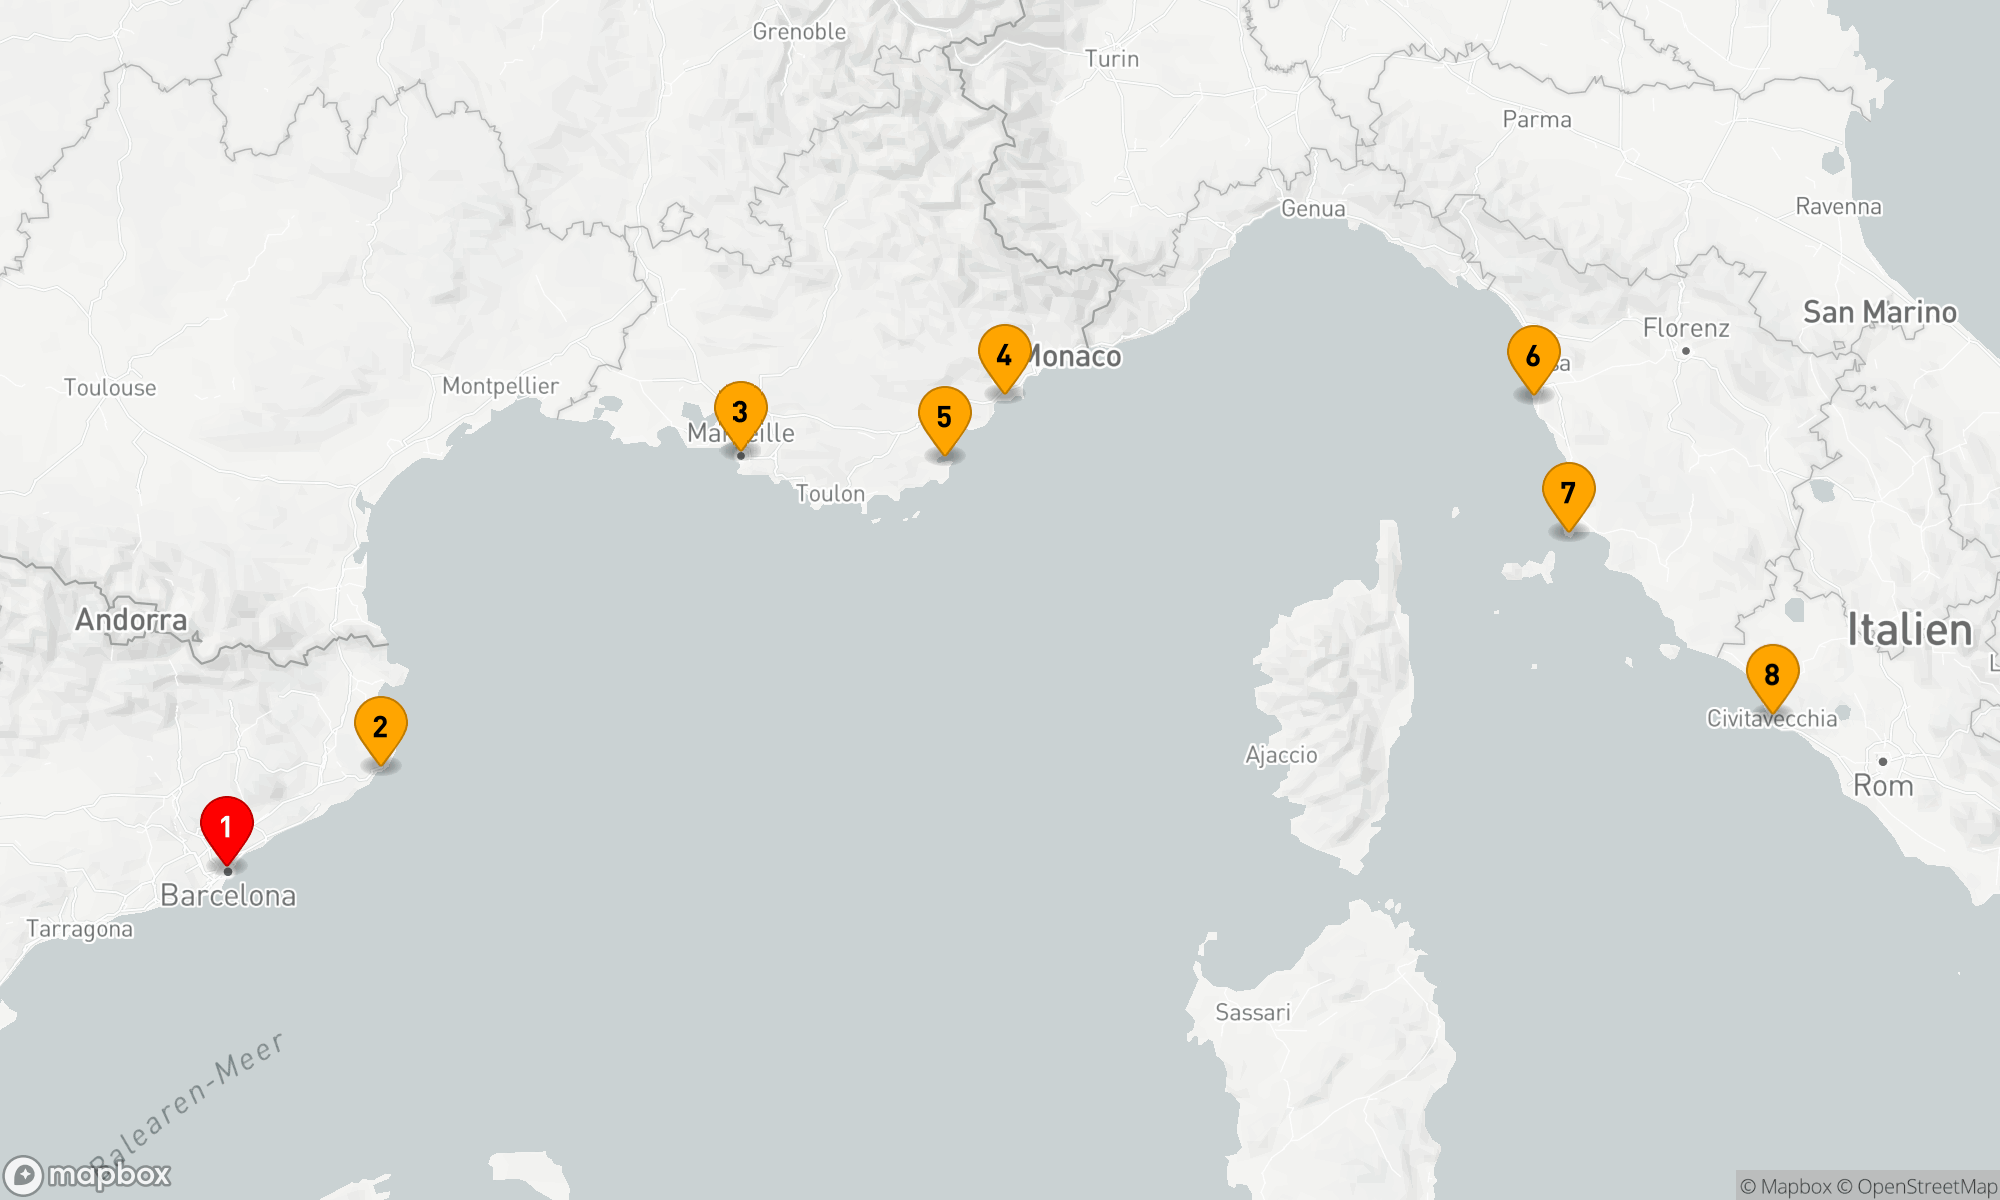This screenshot has width=2000, height=1200.
Task: Select orange marker number 2
Action: click(x=380, y=728)
